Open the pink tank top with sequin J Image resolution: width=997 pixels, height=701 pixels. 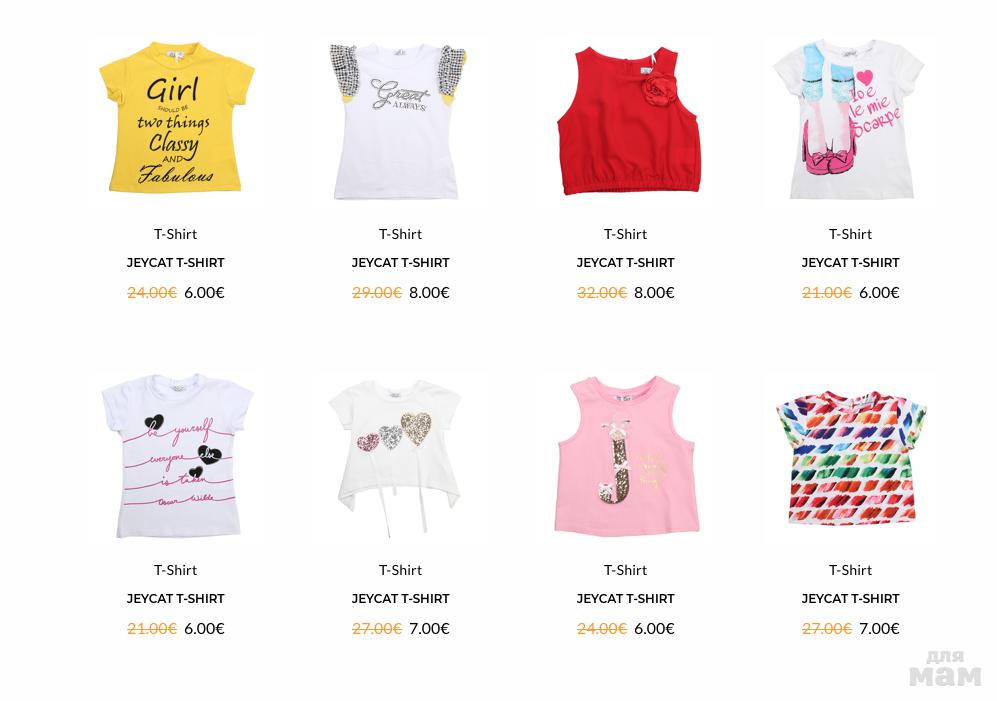click(626, 455)
